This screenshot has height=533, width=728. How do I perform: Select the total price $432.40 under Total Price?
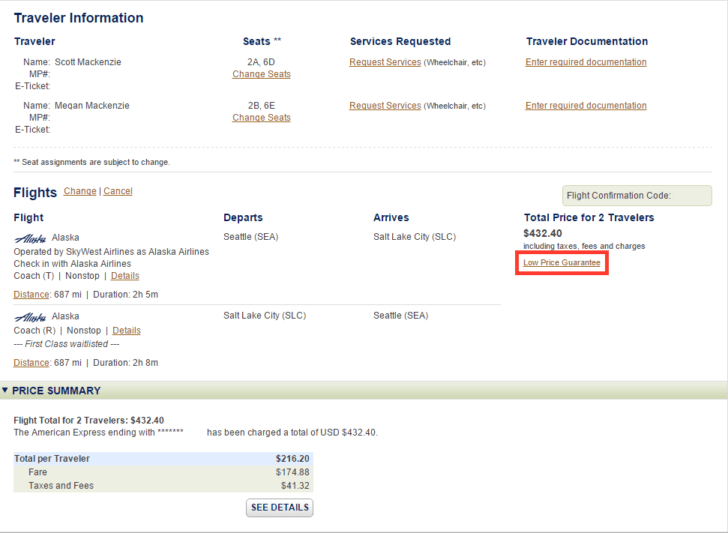(543, 234)
